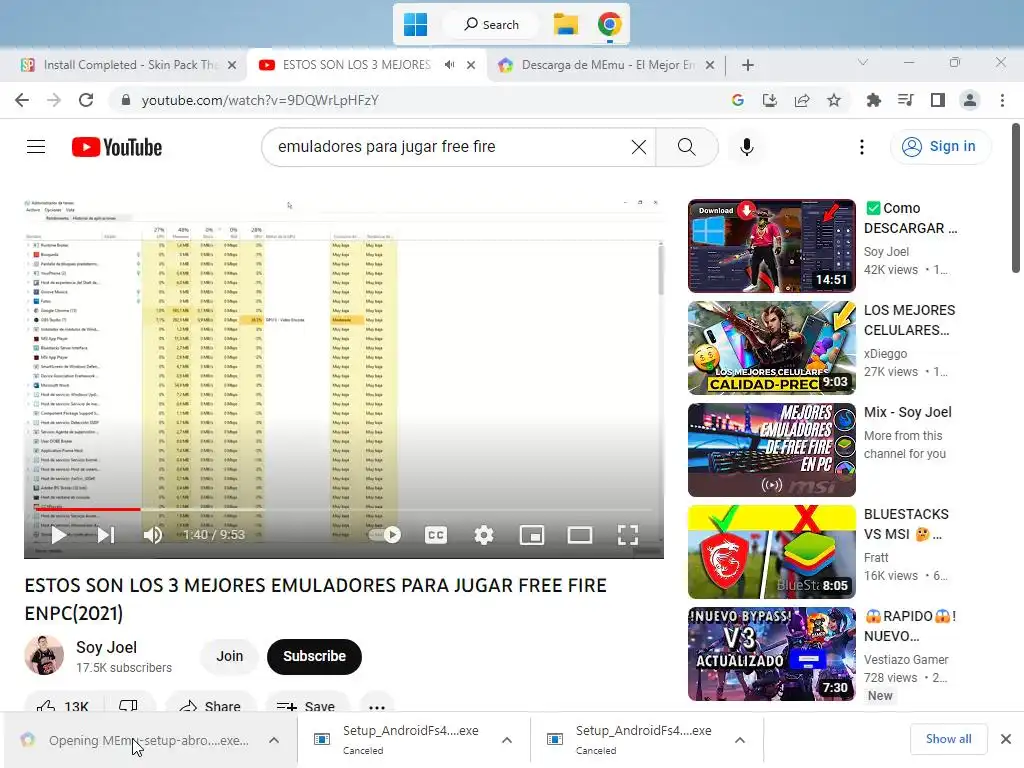Show all downloads
1024x768 pixels.
[948, 739]
